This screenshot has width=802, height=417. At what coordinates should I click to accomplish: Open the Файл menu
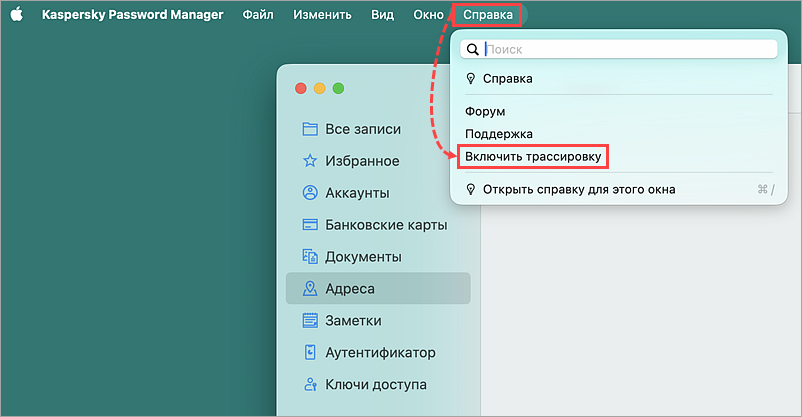pos(258,15)
